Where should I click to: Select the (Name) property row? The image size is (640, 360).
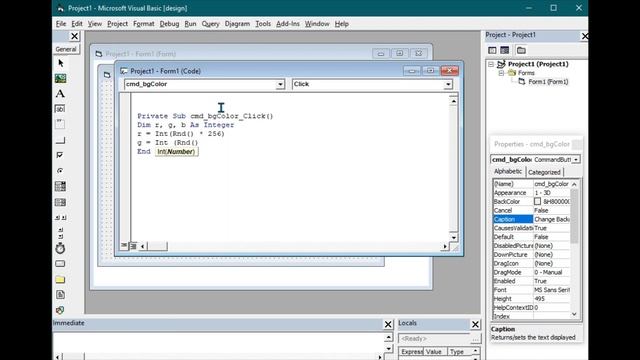531,184
